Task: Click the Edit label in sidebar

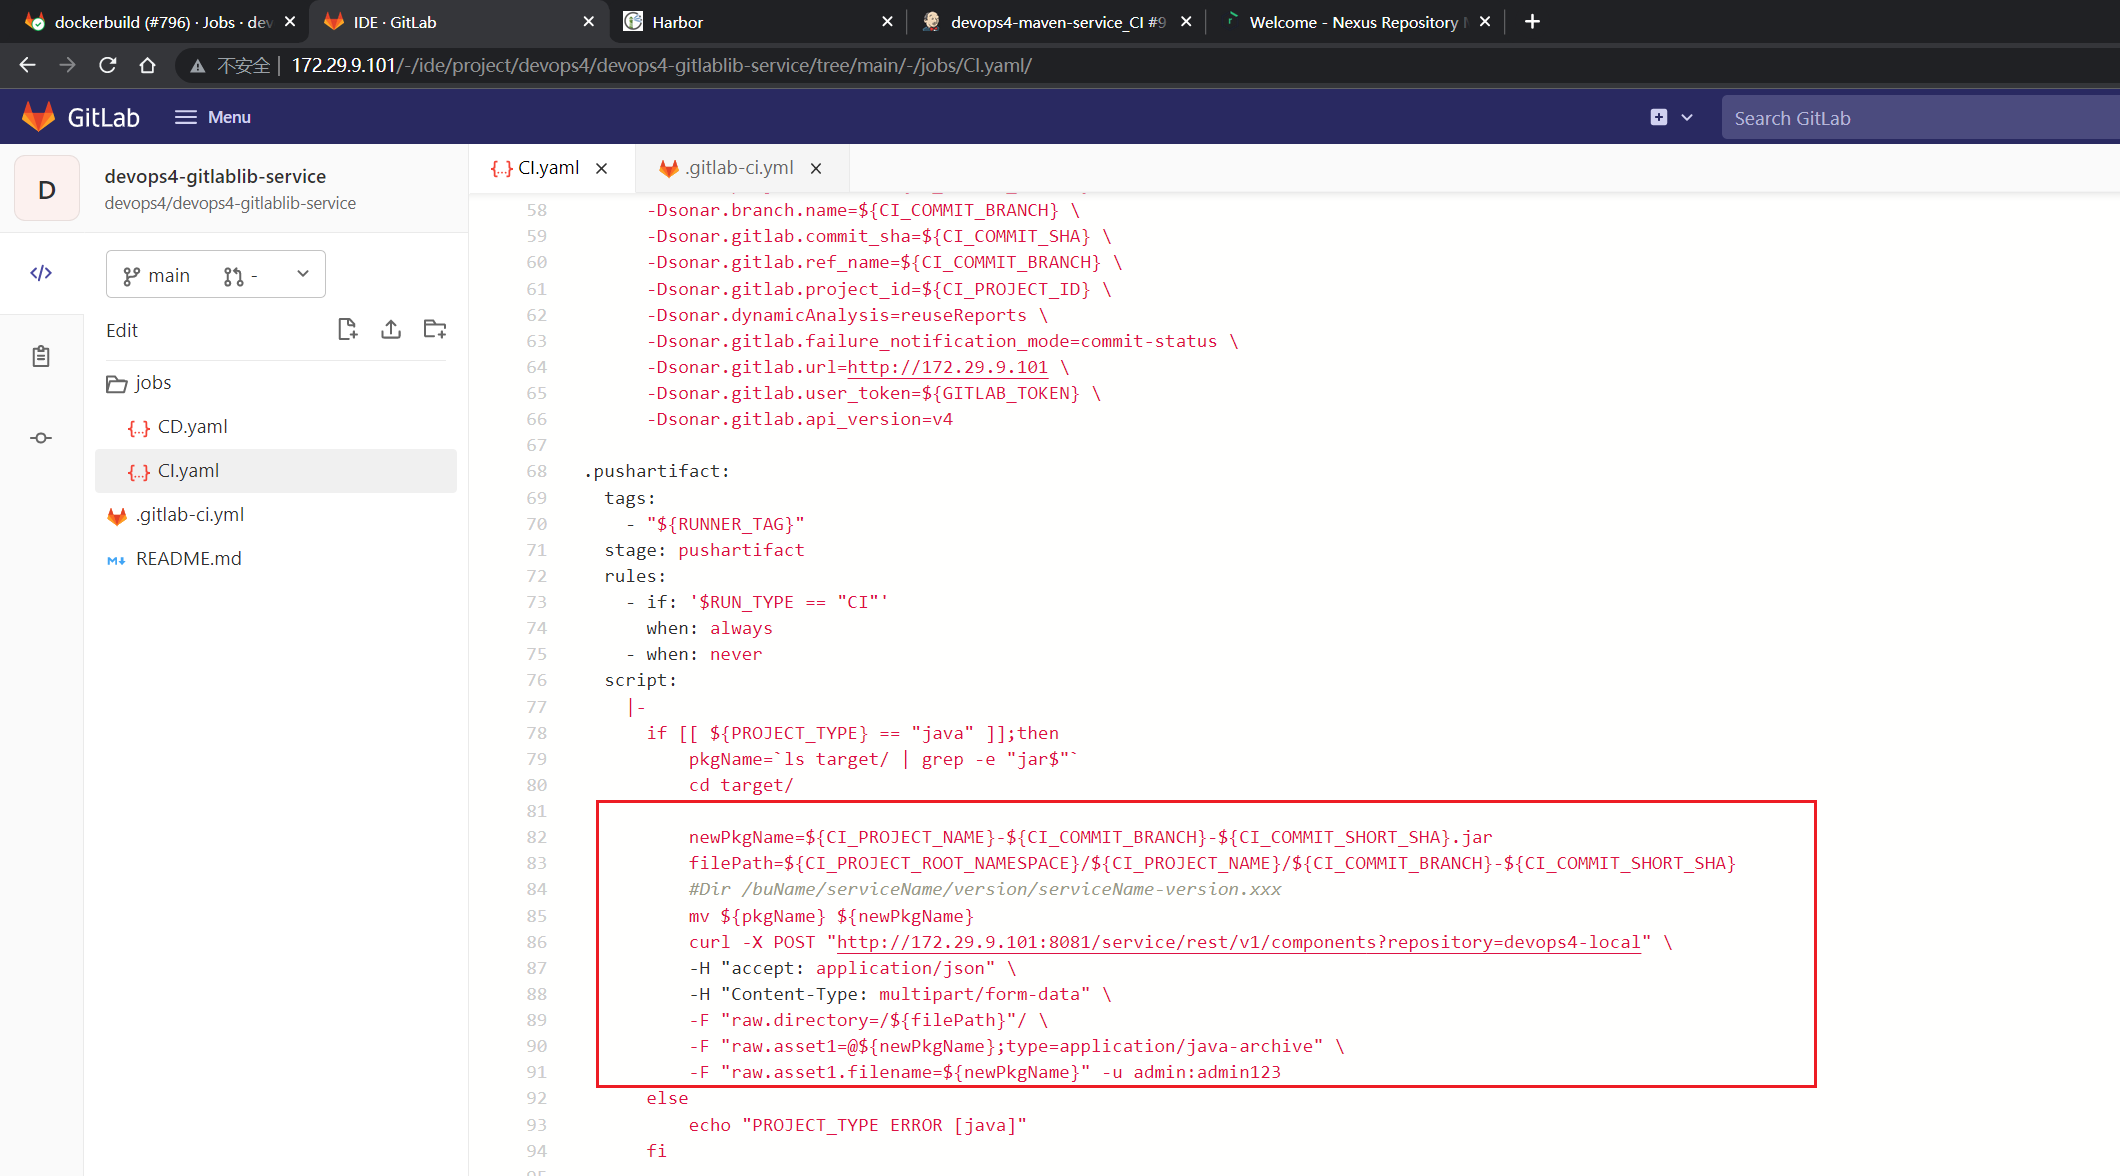Action: (122, 330)
